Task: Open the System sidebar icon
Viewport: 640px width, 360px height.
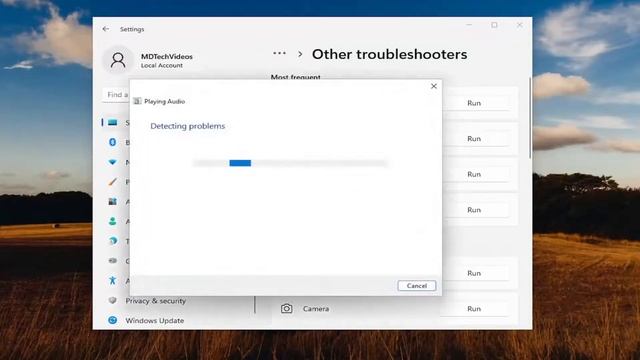Action: 113,122
